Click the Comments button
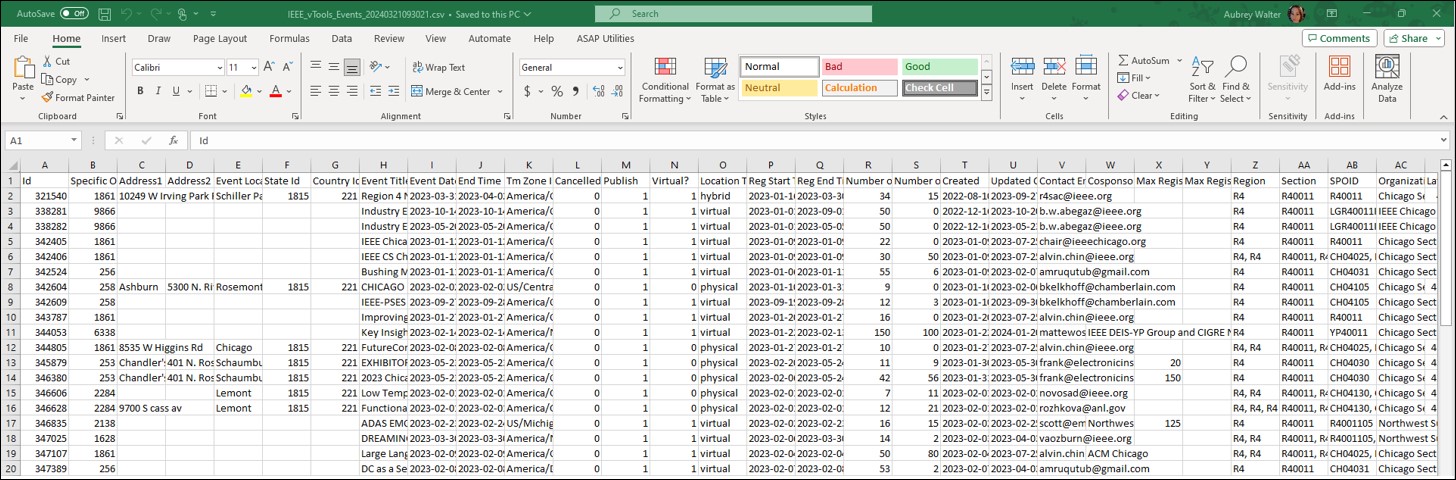The height and width of the screenshot is (480, 1456). click(1339, 38)
